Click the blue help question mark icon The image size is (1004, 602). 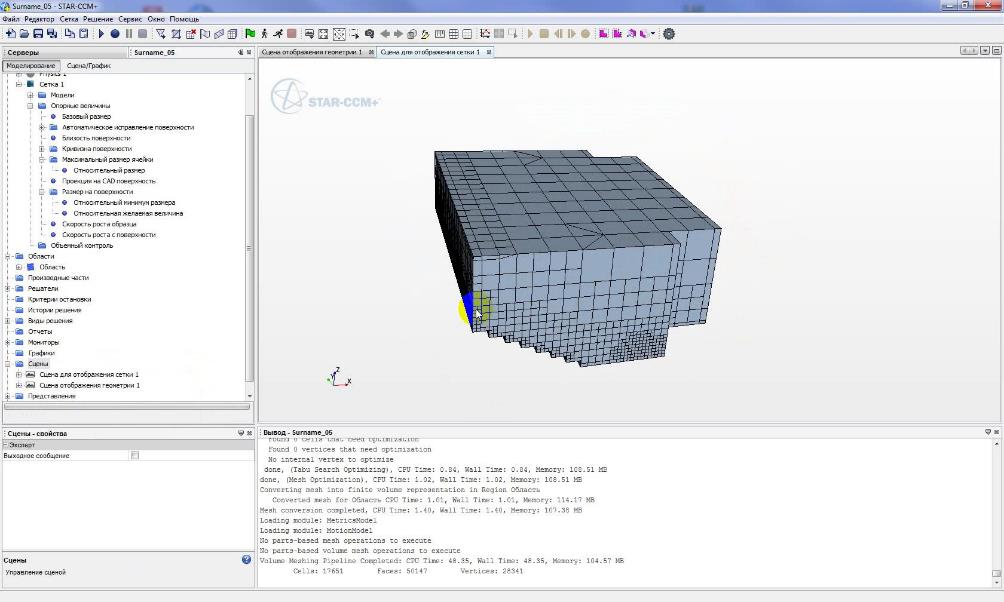point(246,560)
